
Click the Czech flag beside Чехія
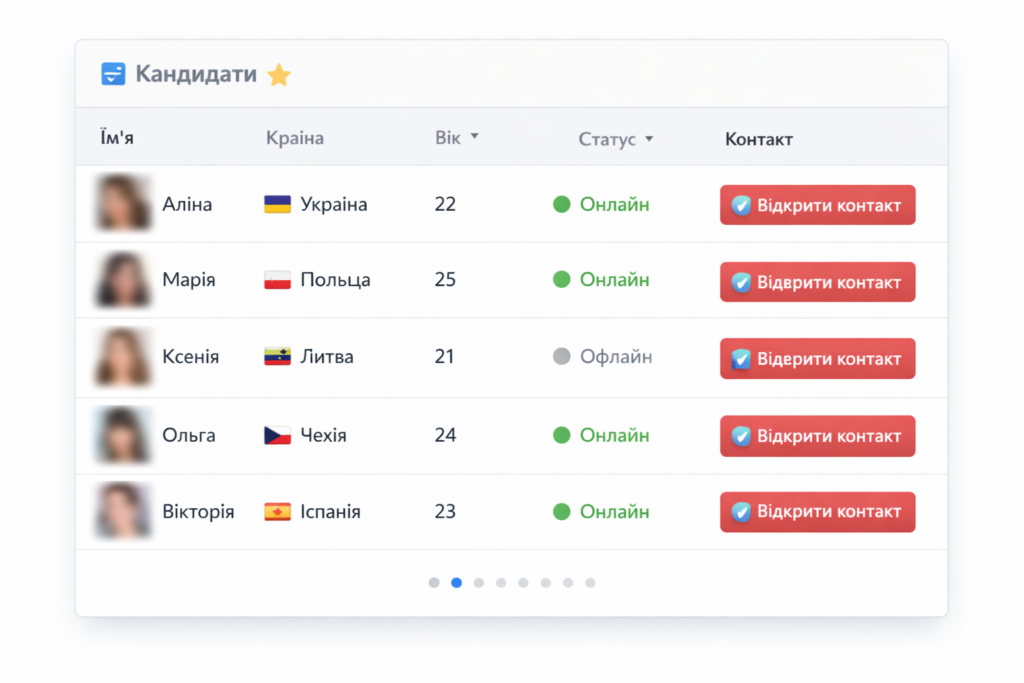click(x=277, y=435)
